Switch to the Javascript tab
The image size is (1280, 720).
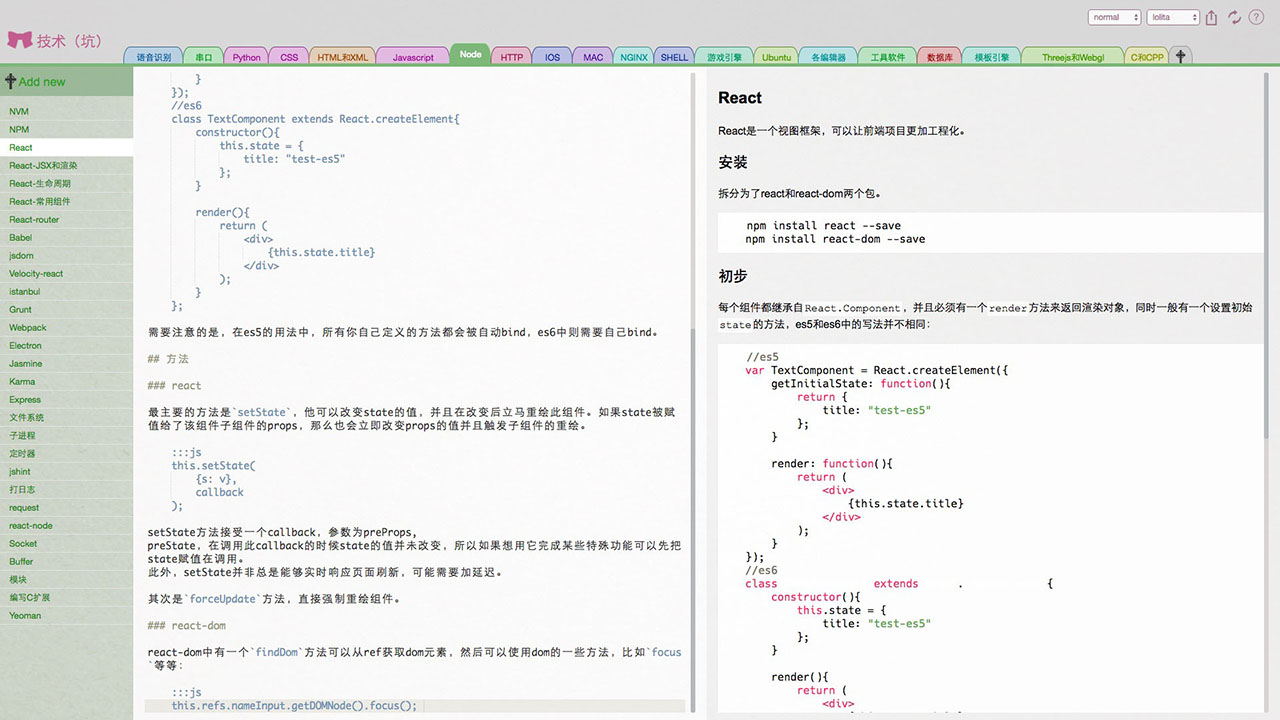(413, 57)
